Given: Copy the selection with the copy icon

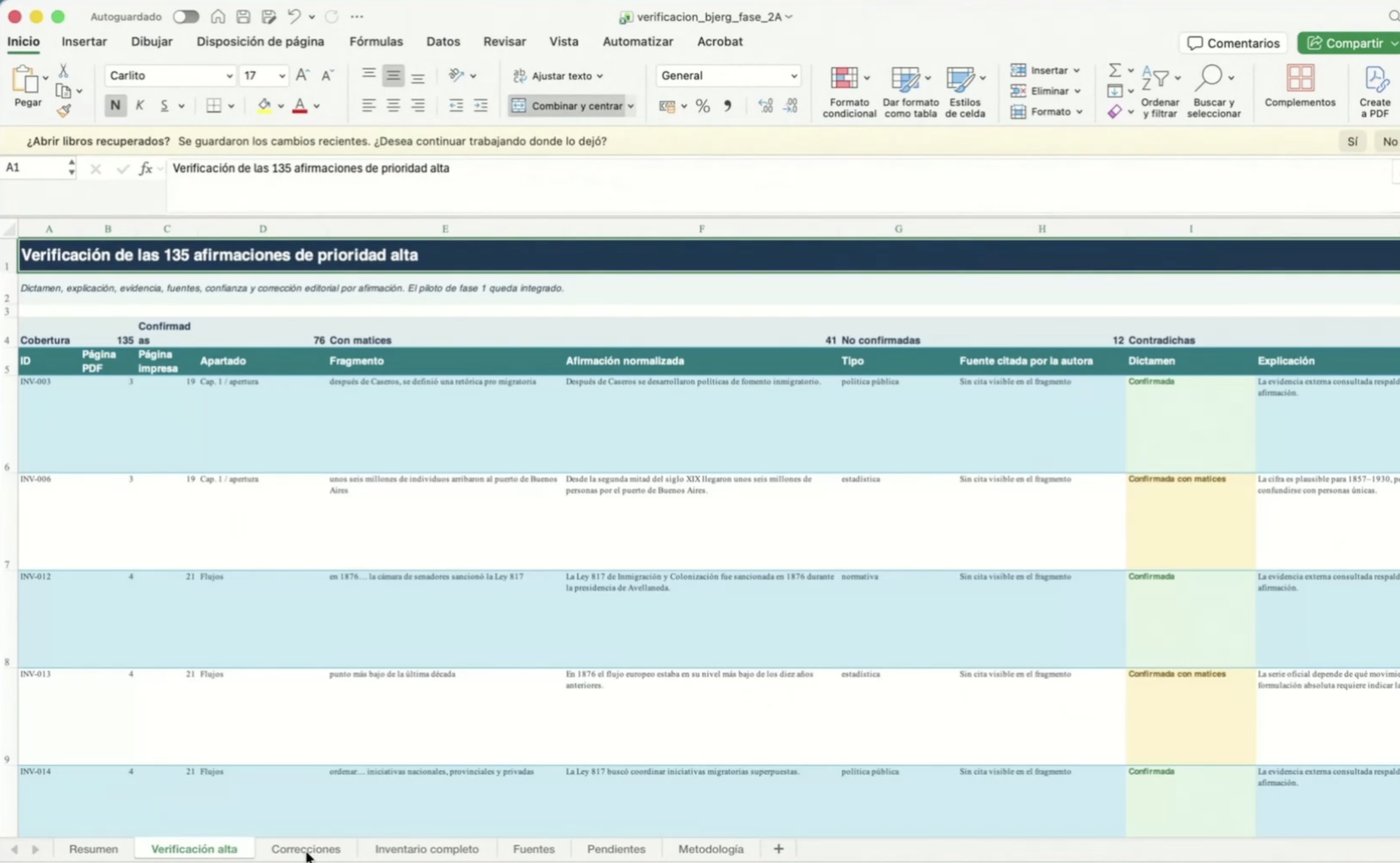Looking at the screenshot, I should click(x=63, y=91).
